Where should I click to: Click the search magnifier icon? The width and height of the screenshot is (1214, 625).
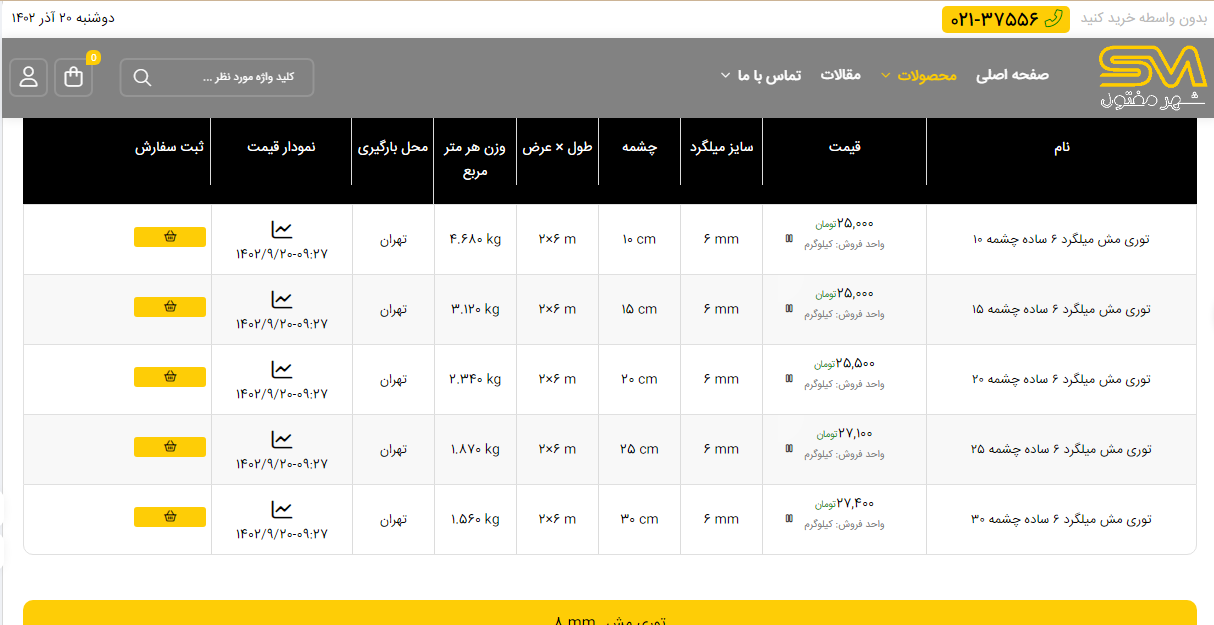(x=142, y=78)
